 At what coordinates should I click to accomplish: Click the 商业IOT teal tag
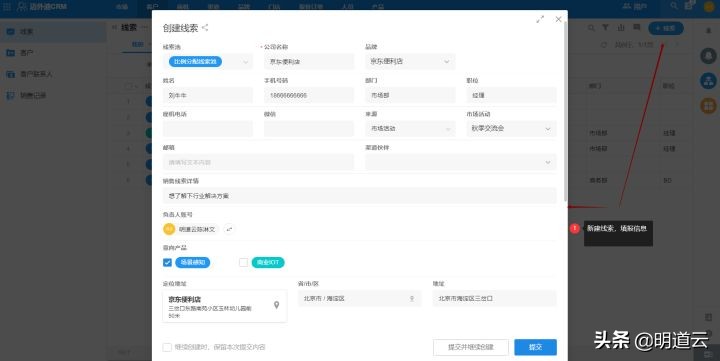click(x=268, y=262)
